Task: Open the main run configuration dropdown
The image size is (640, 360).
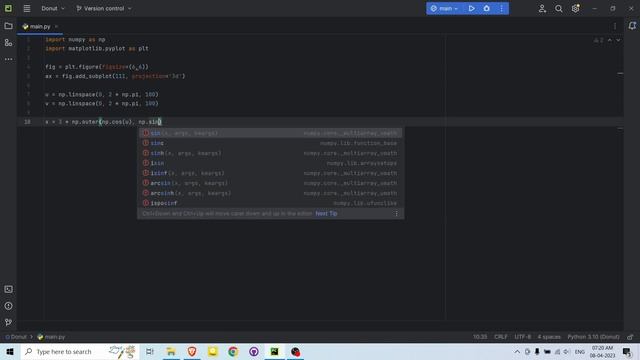Action: point(444,8)
